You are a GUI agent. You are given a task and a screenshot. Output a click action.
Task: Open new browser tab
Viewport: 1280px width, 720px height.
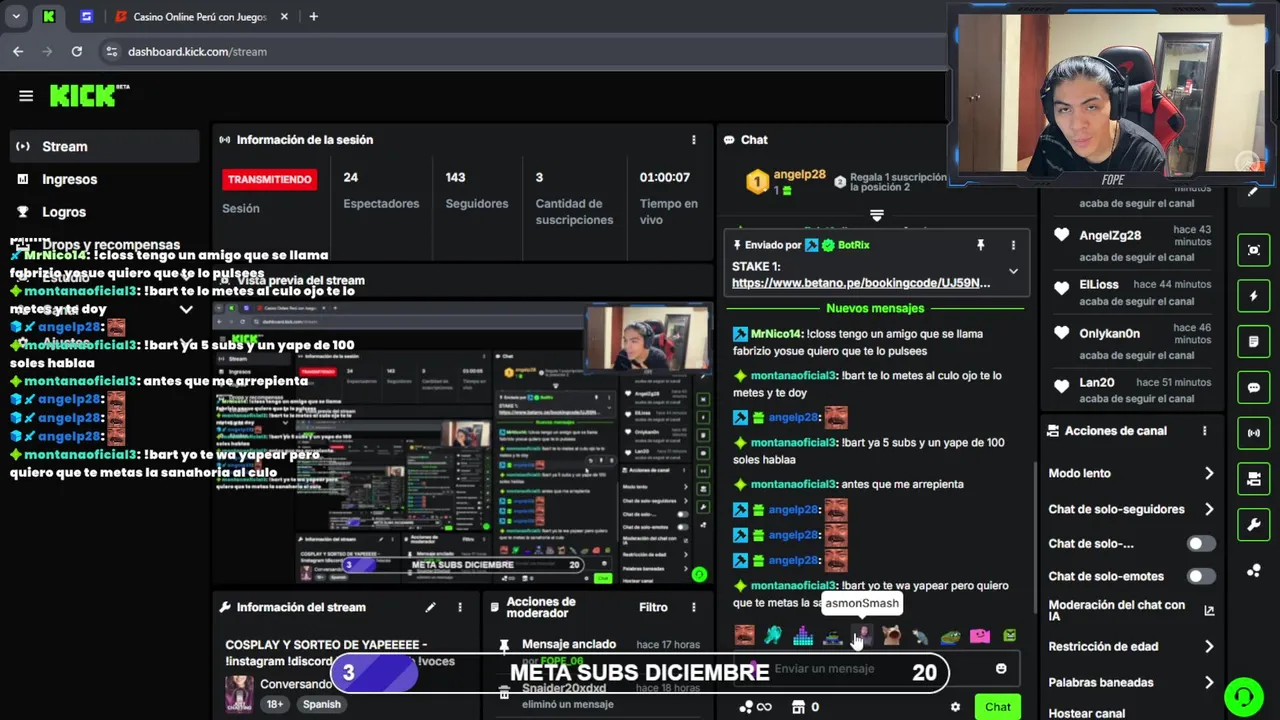click(x=313, y=16)
